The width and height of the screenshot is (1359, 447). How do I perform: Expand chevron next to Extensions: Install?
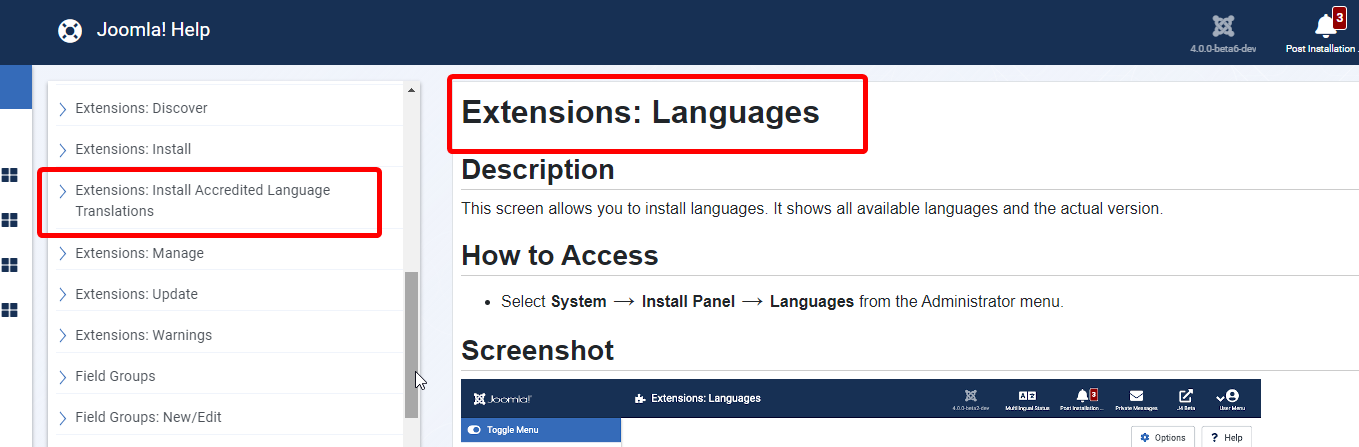click(63, 150)
